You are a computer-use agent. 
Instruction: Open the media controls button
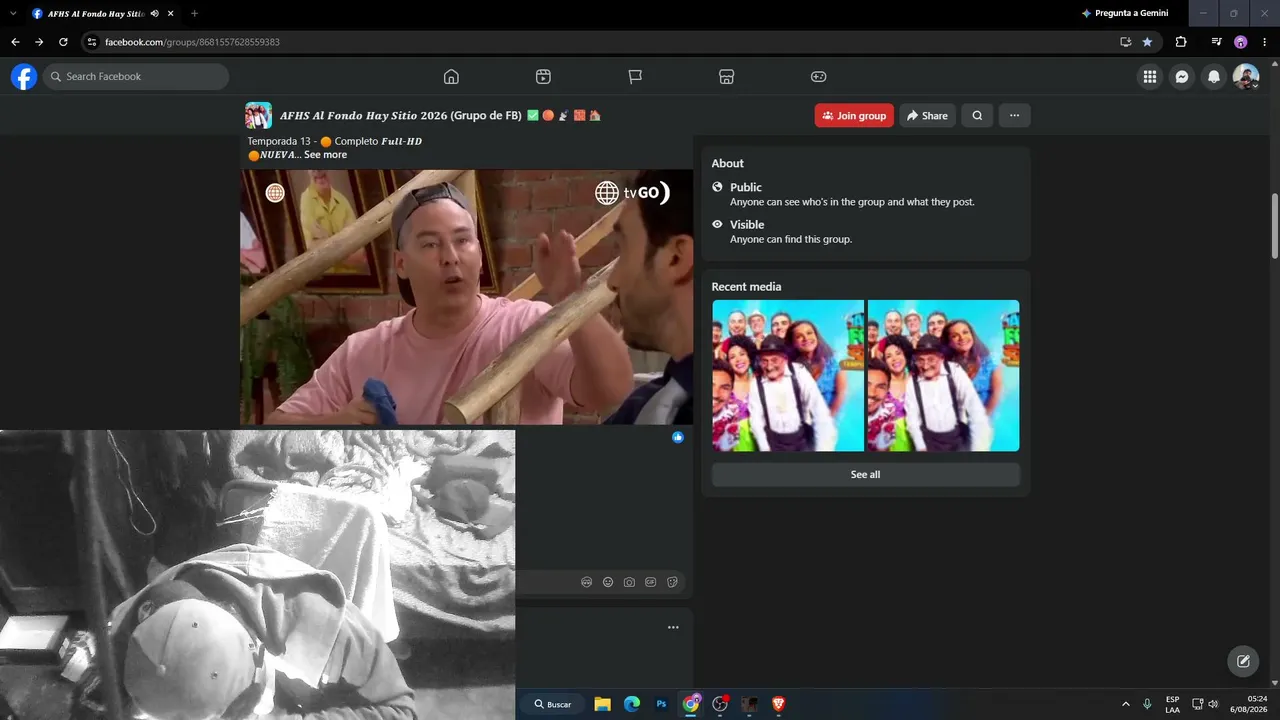click(x=1216, y=42)
